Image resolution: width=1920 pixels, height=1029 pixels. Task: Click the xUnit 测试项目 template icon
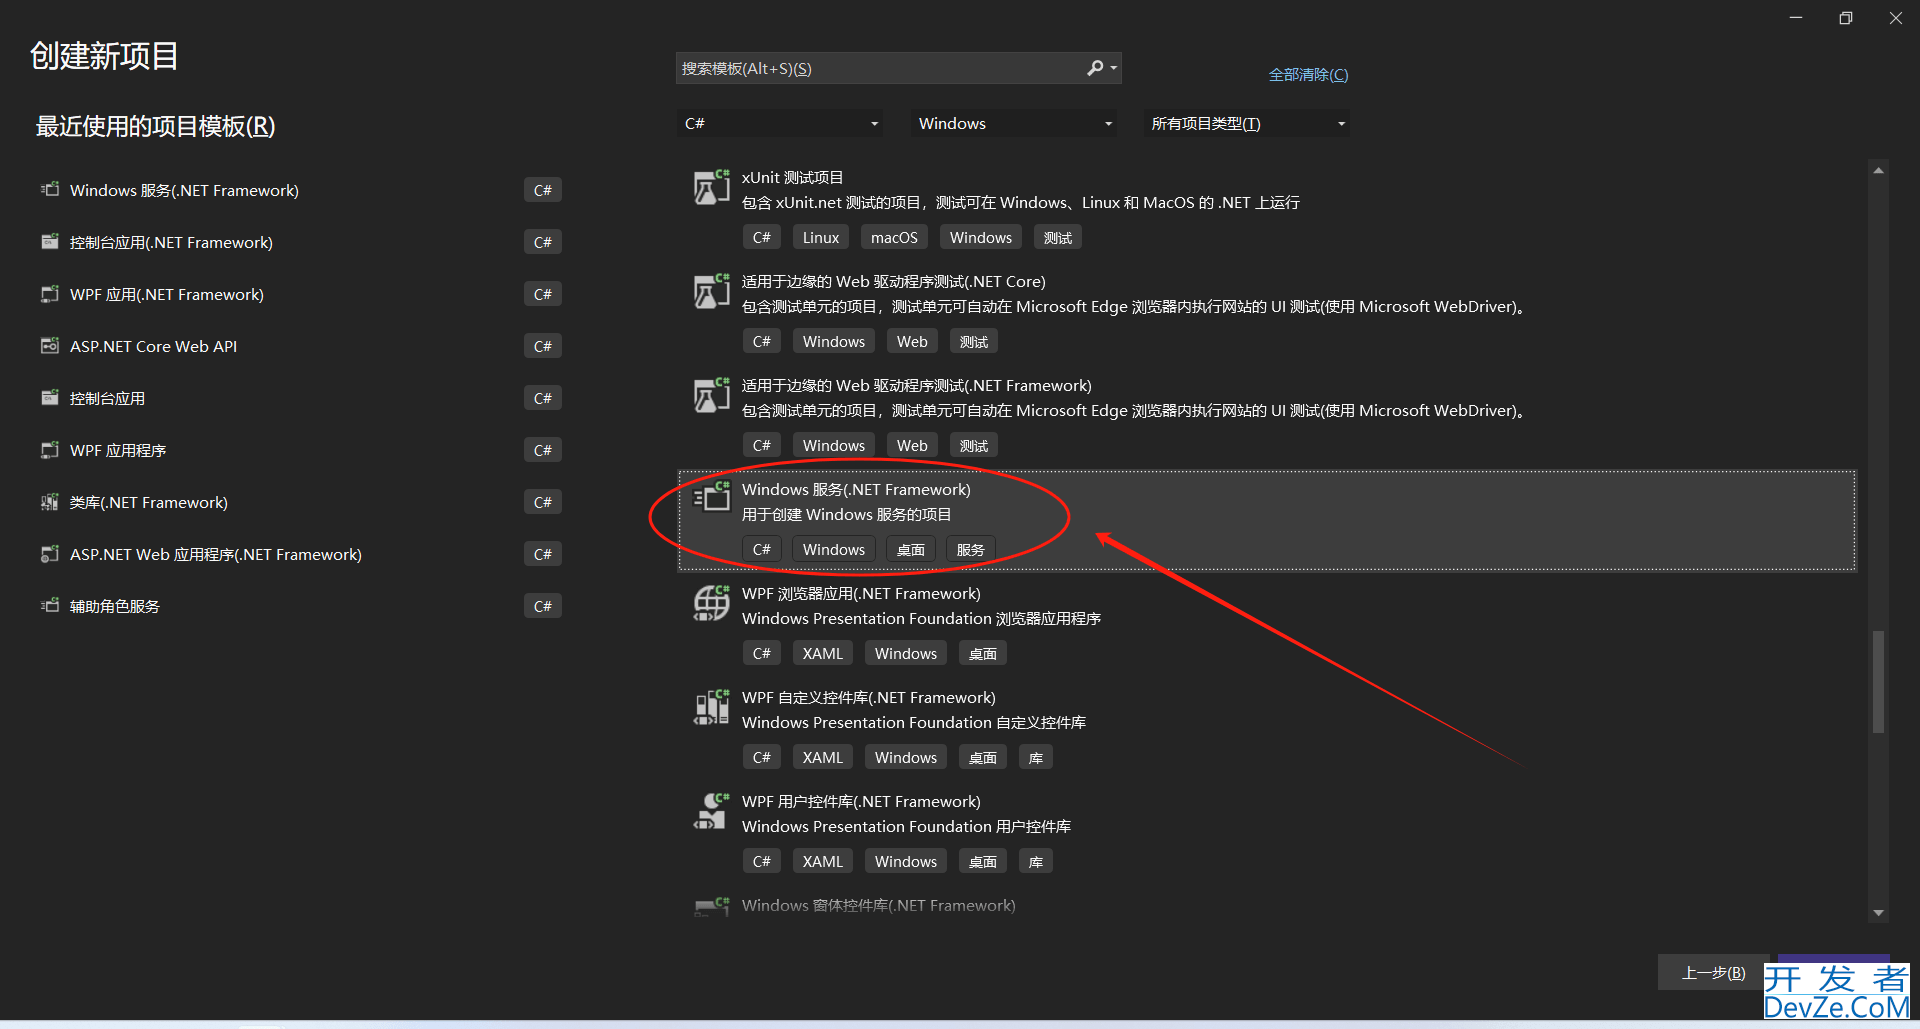pyautogui.click(x=712, y=187)
